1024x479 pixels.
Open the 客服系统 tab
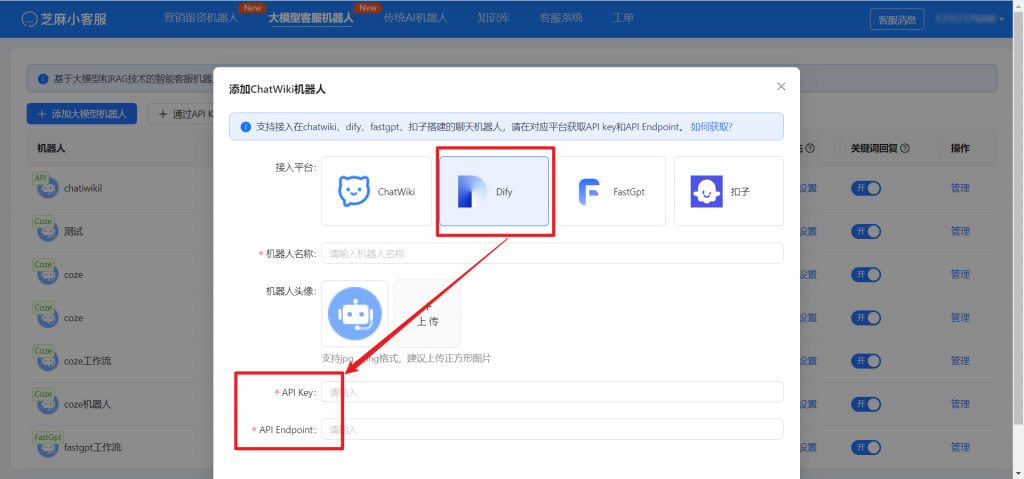561,18
